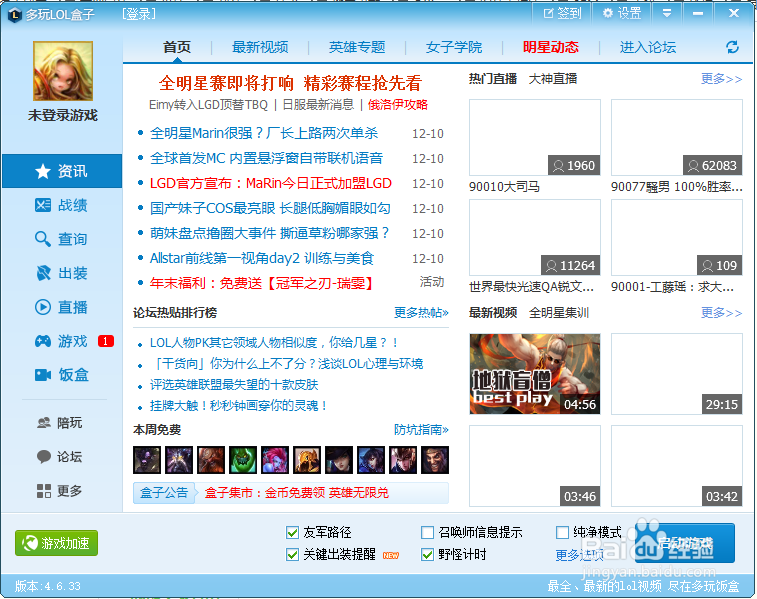The width and height of the screenshot is (757, 599).
Task: Open the video thumbnail lasting 29:15
Action: point(677,374)
